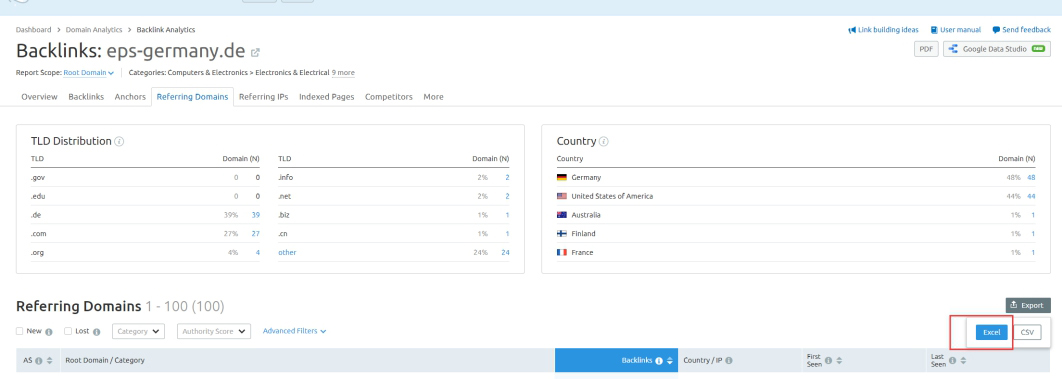This screenshot has width=1062, height=379.
Task: Enable the Lost domains checkbox
Action: 68,331
